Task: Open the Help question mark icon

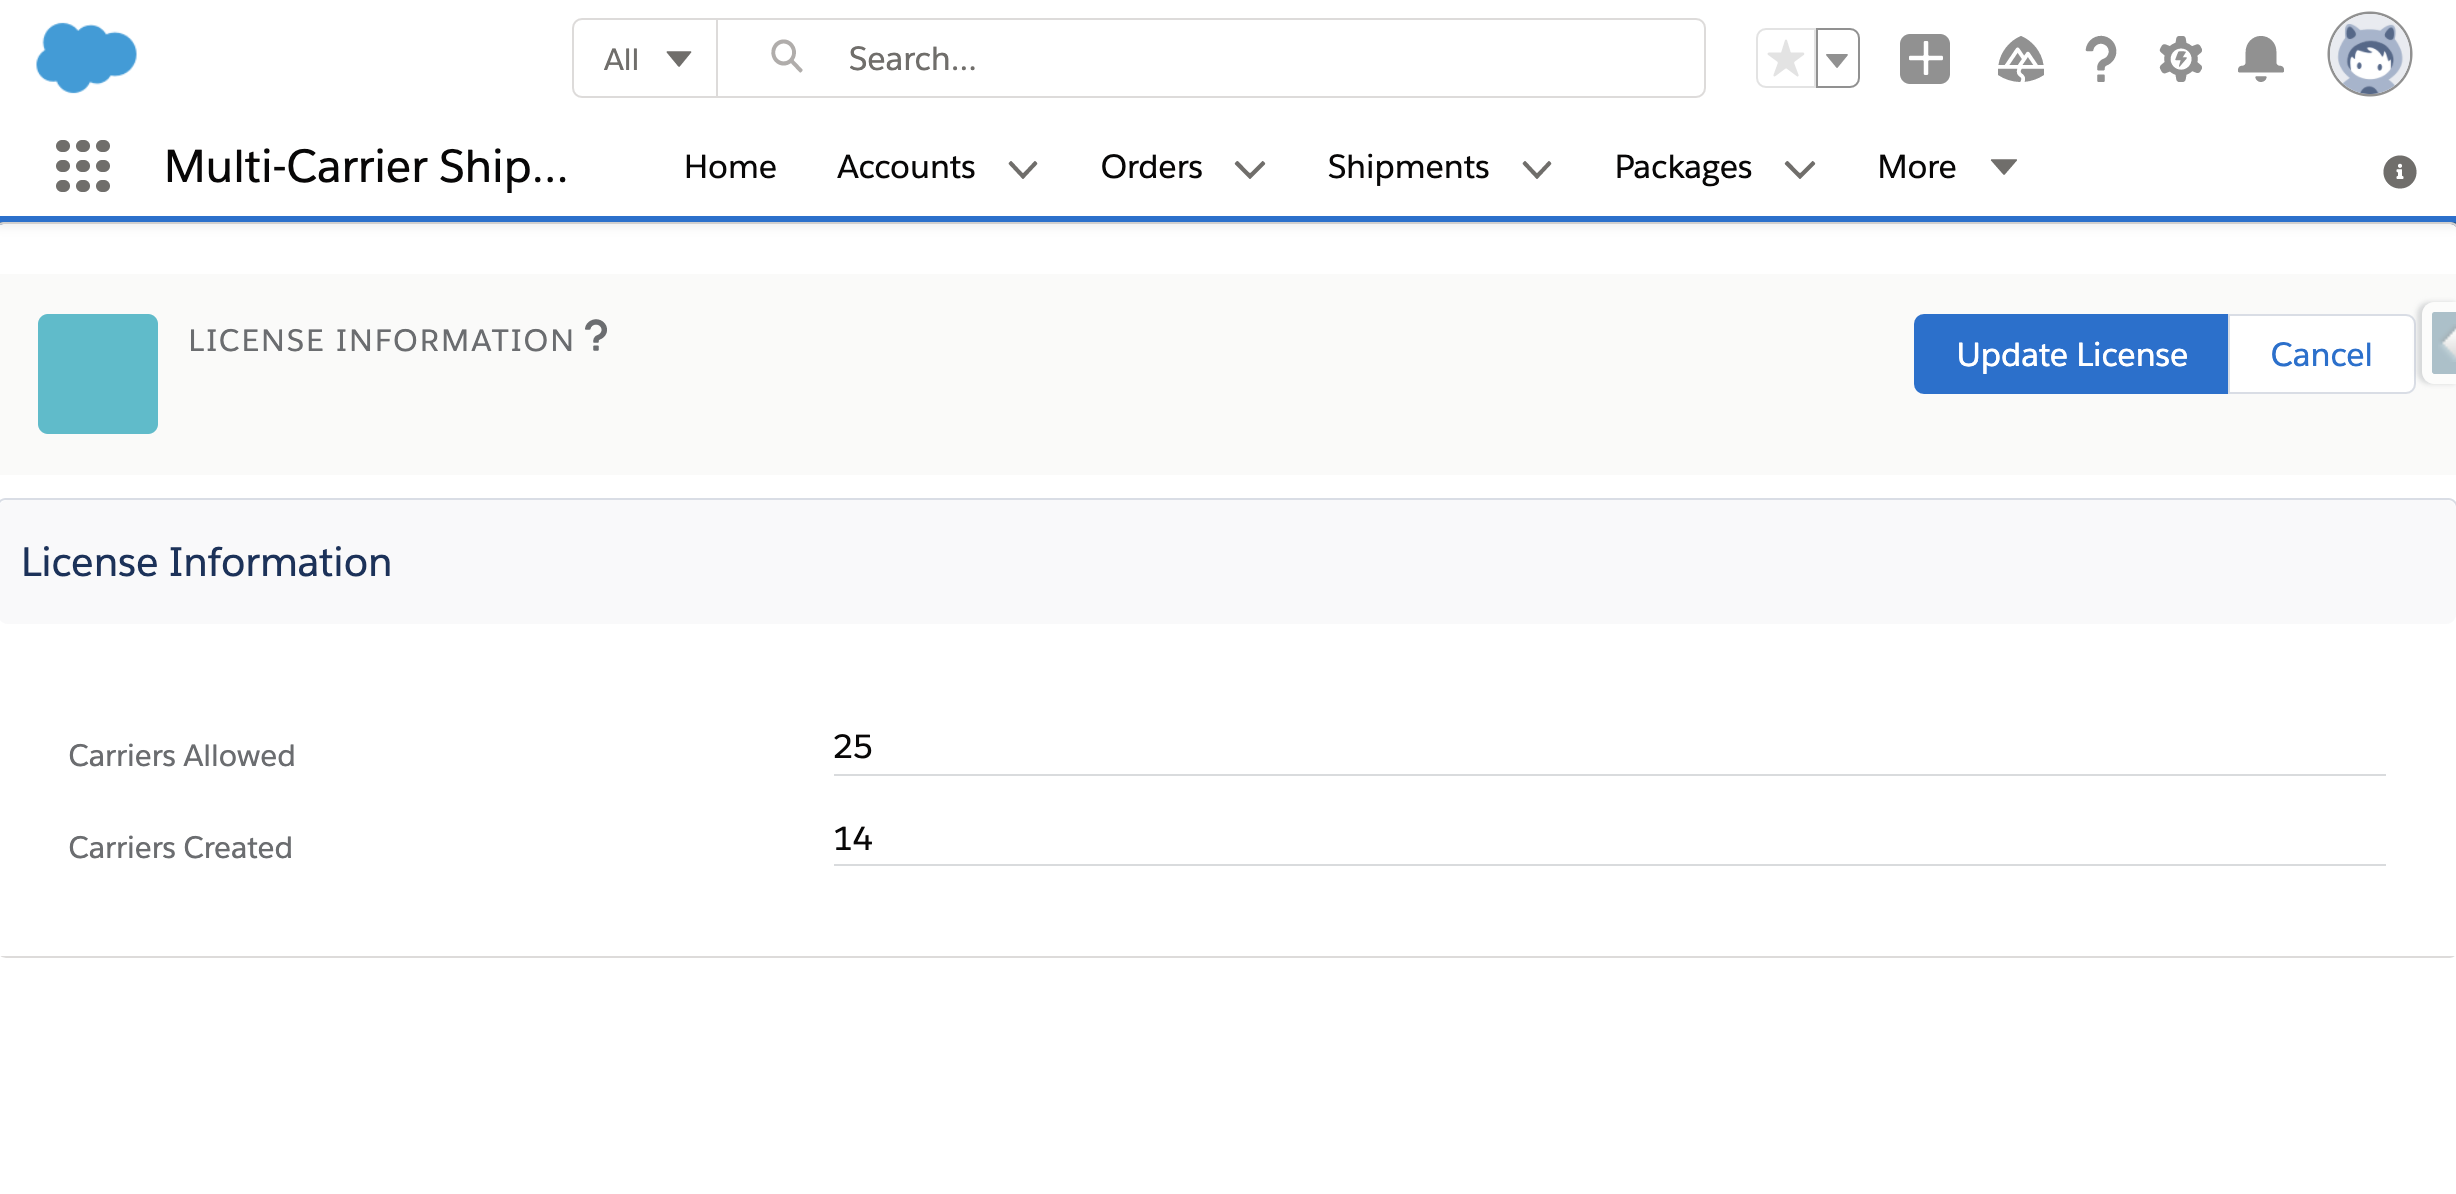Action: (x=2101, y=59)
